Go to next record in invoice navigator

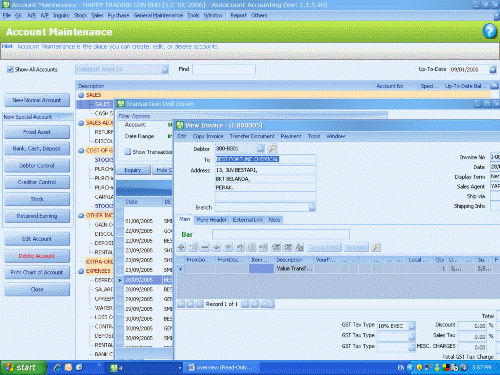click(245, 304)
